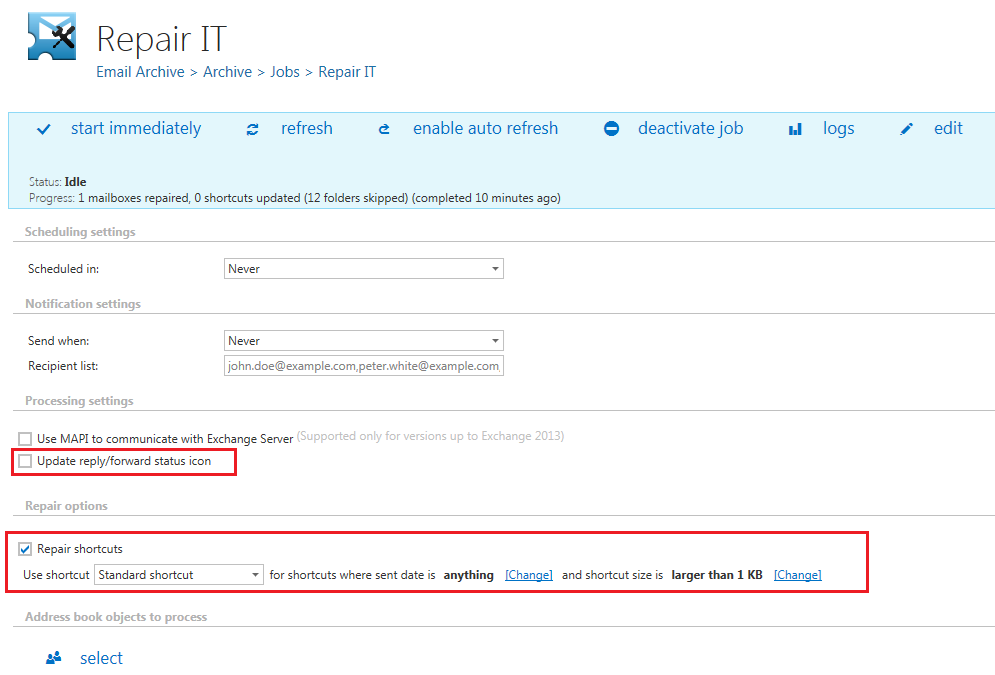This screenshot has height=675, width=995.
Task: Navigate to Jobs in the breadcrumb
Action: (284, 72)
